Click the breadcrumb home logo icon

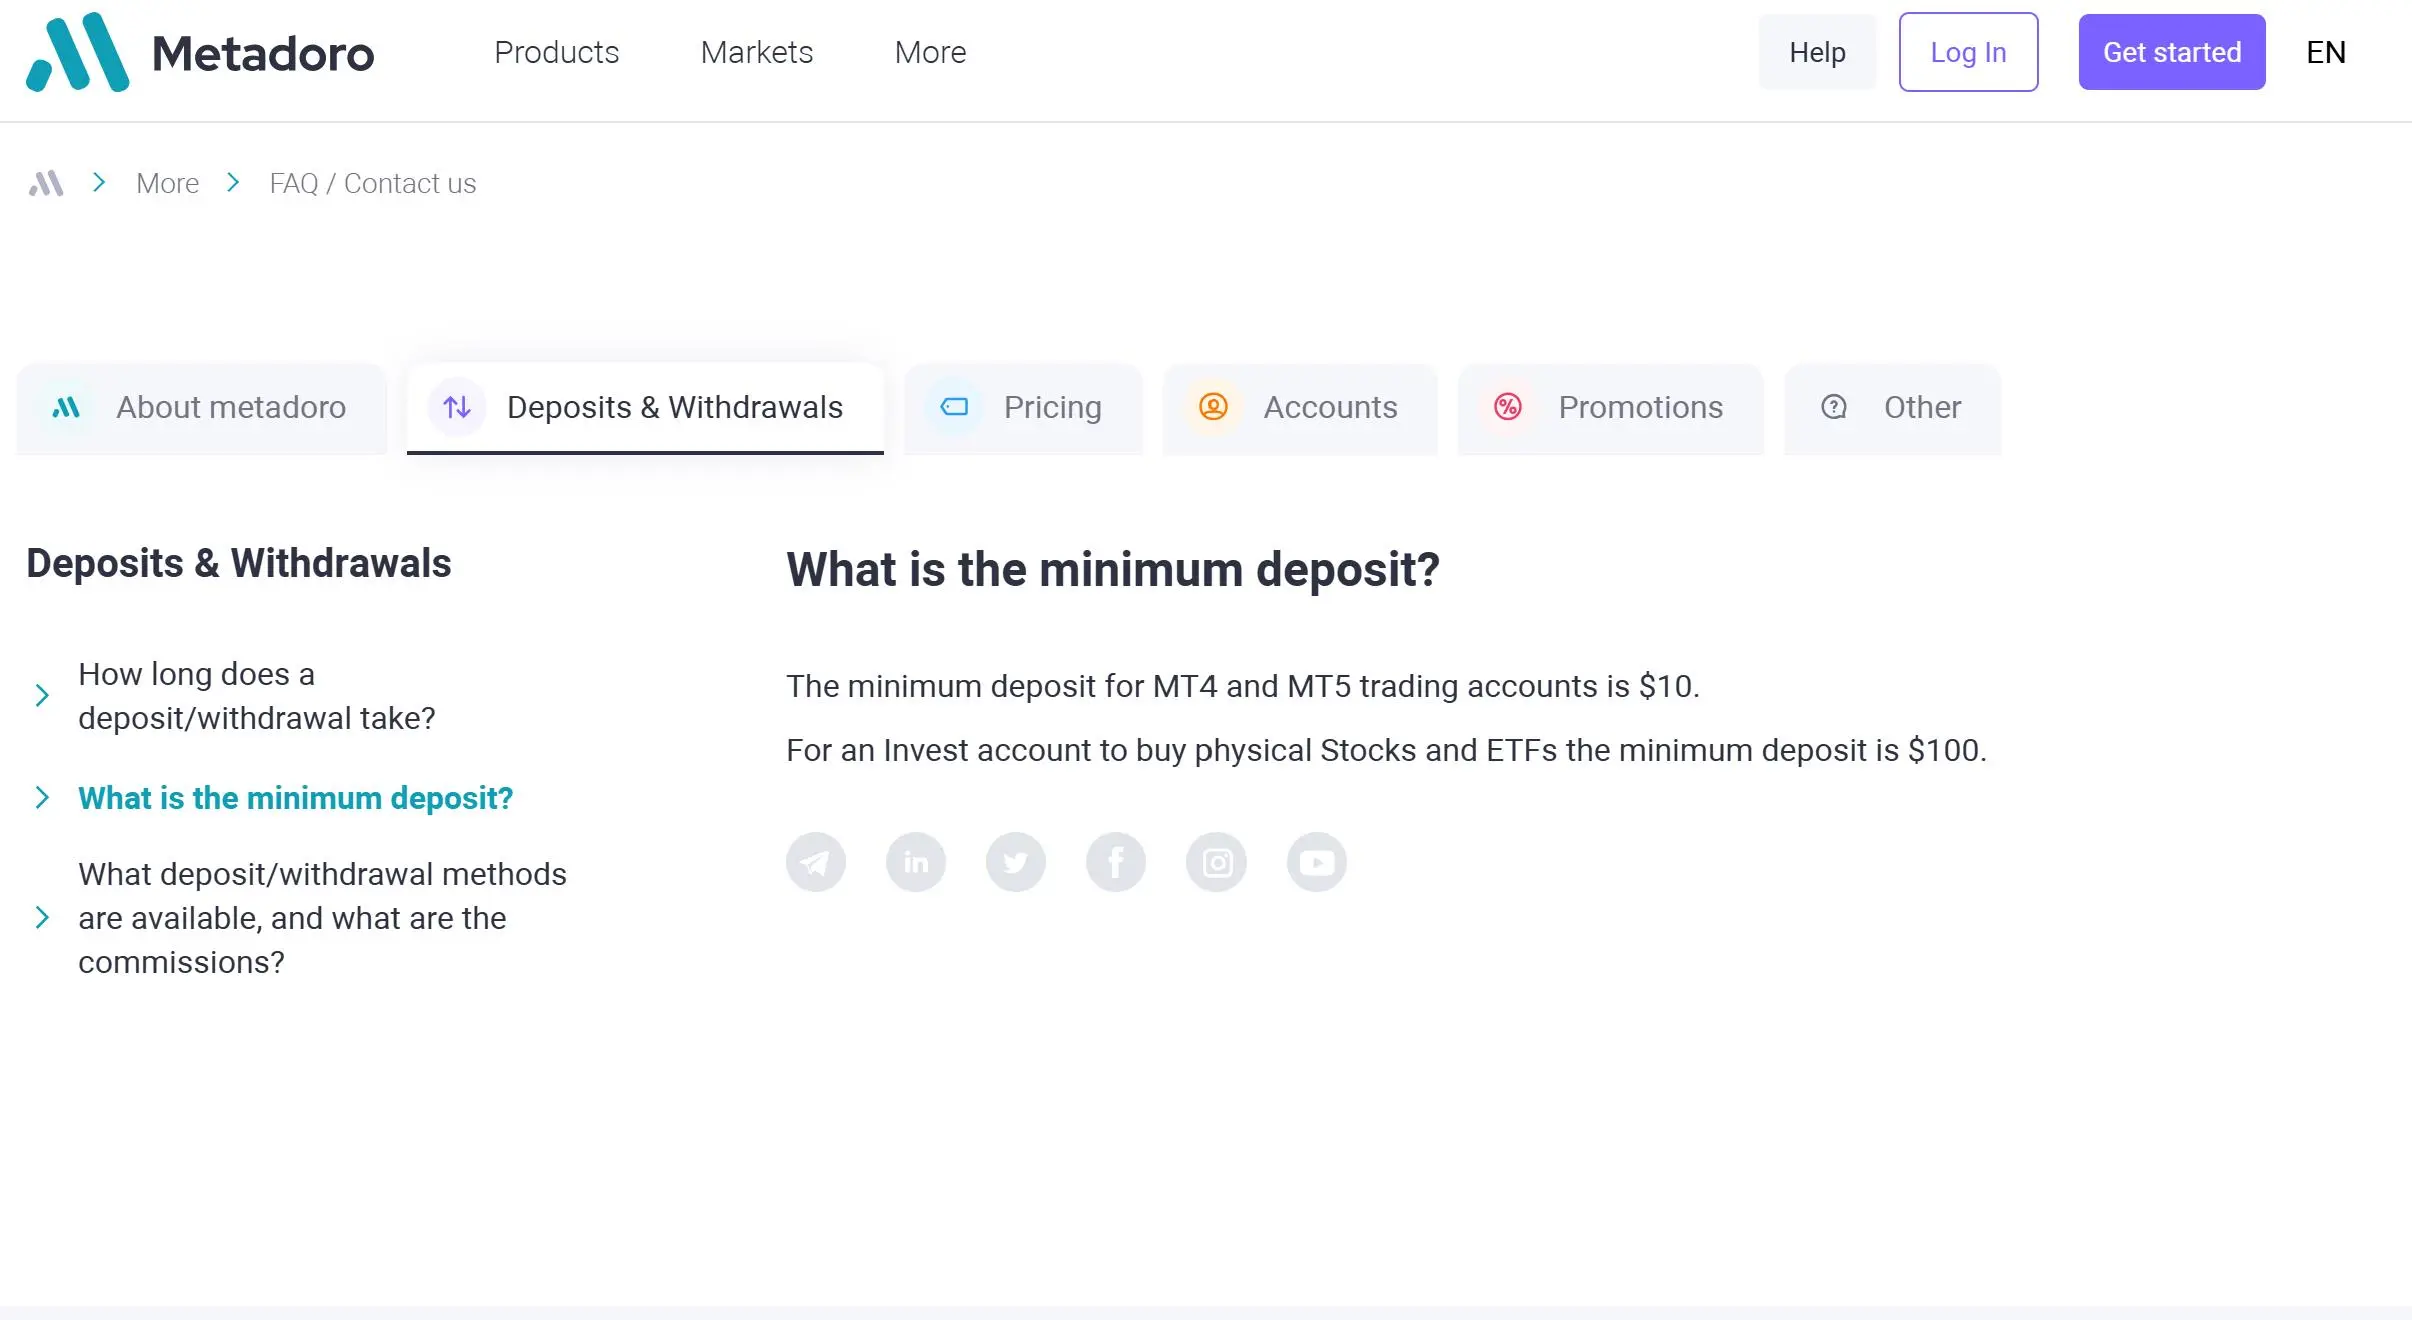click(46, 183)
